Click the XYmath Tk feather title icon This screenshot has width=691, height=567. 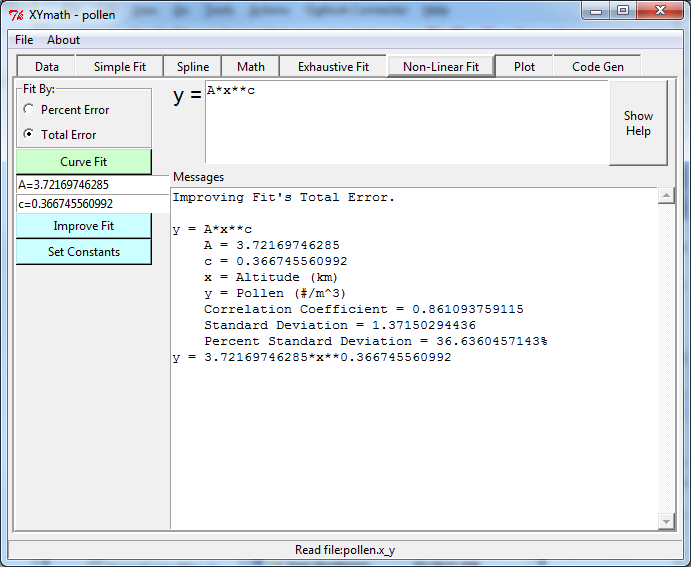pyautogui.click(x=17, y=14)
